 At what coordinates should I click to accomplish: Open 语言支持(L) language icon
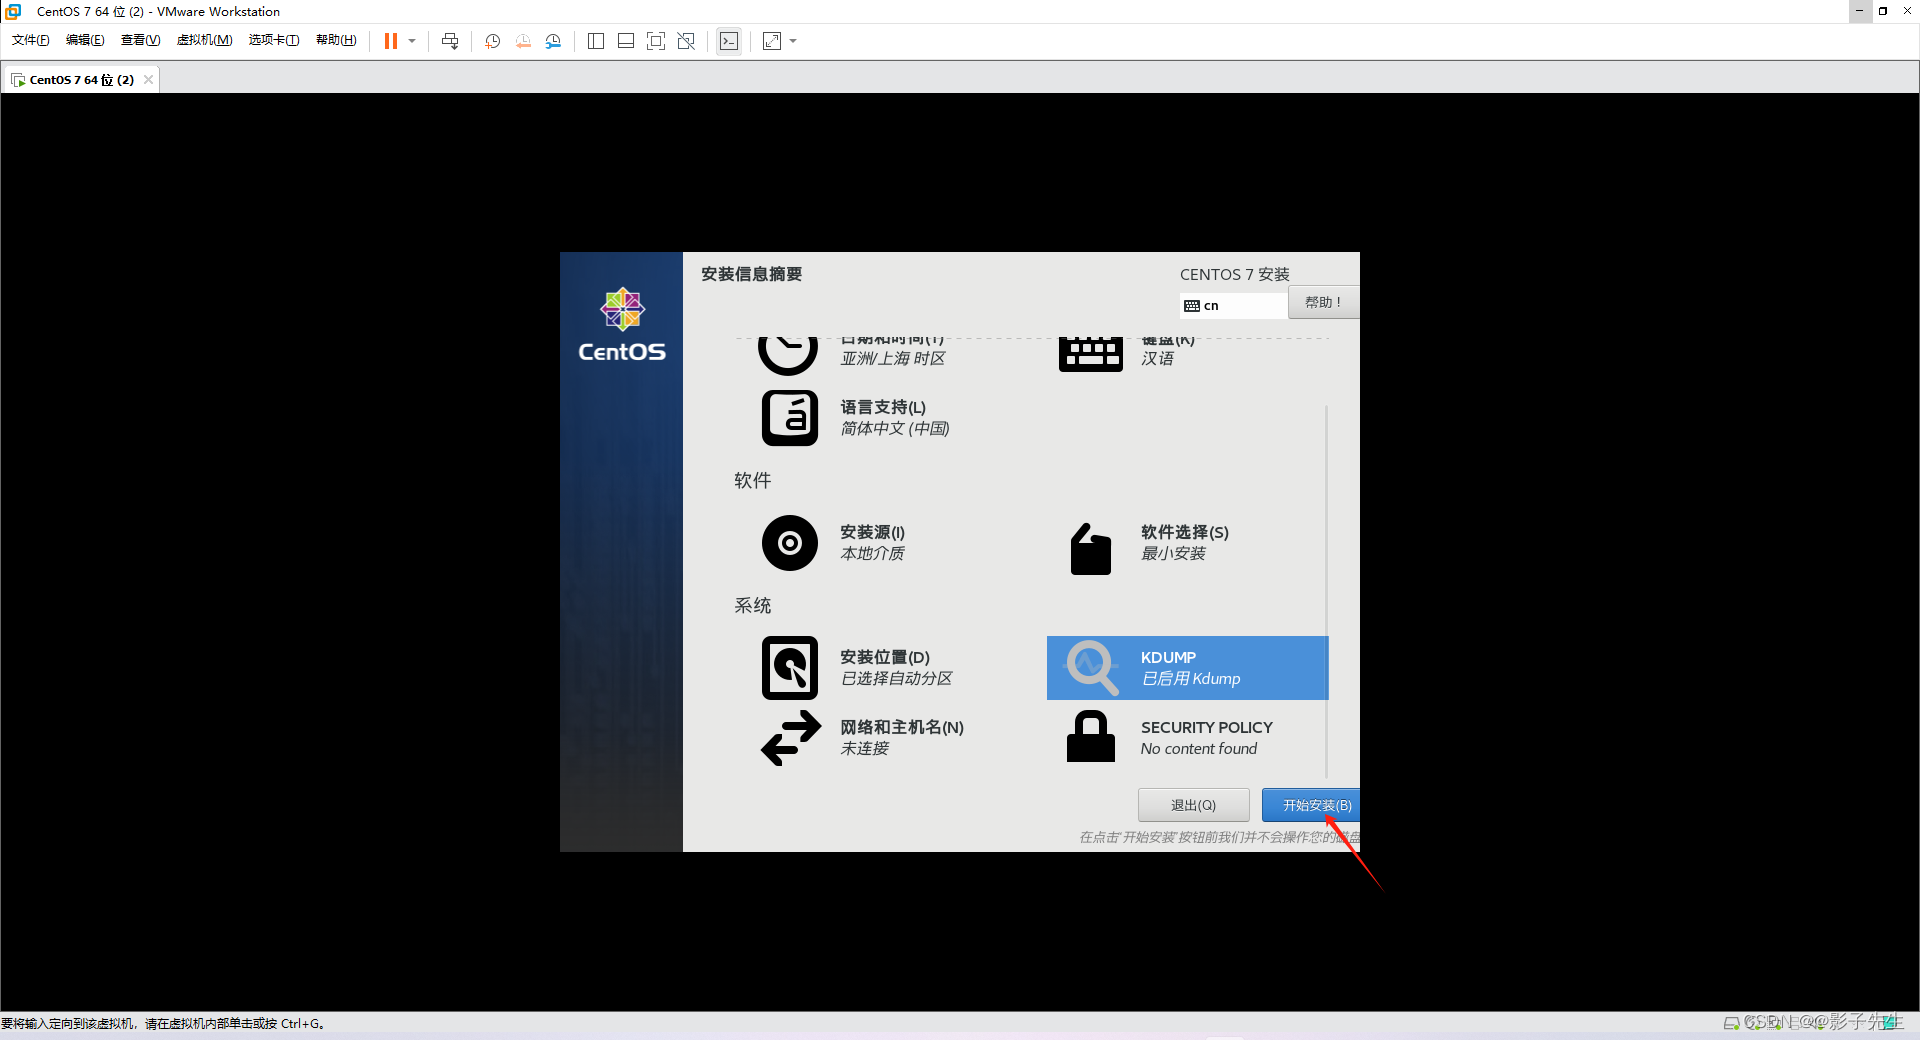(x=790, y=417)
